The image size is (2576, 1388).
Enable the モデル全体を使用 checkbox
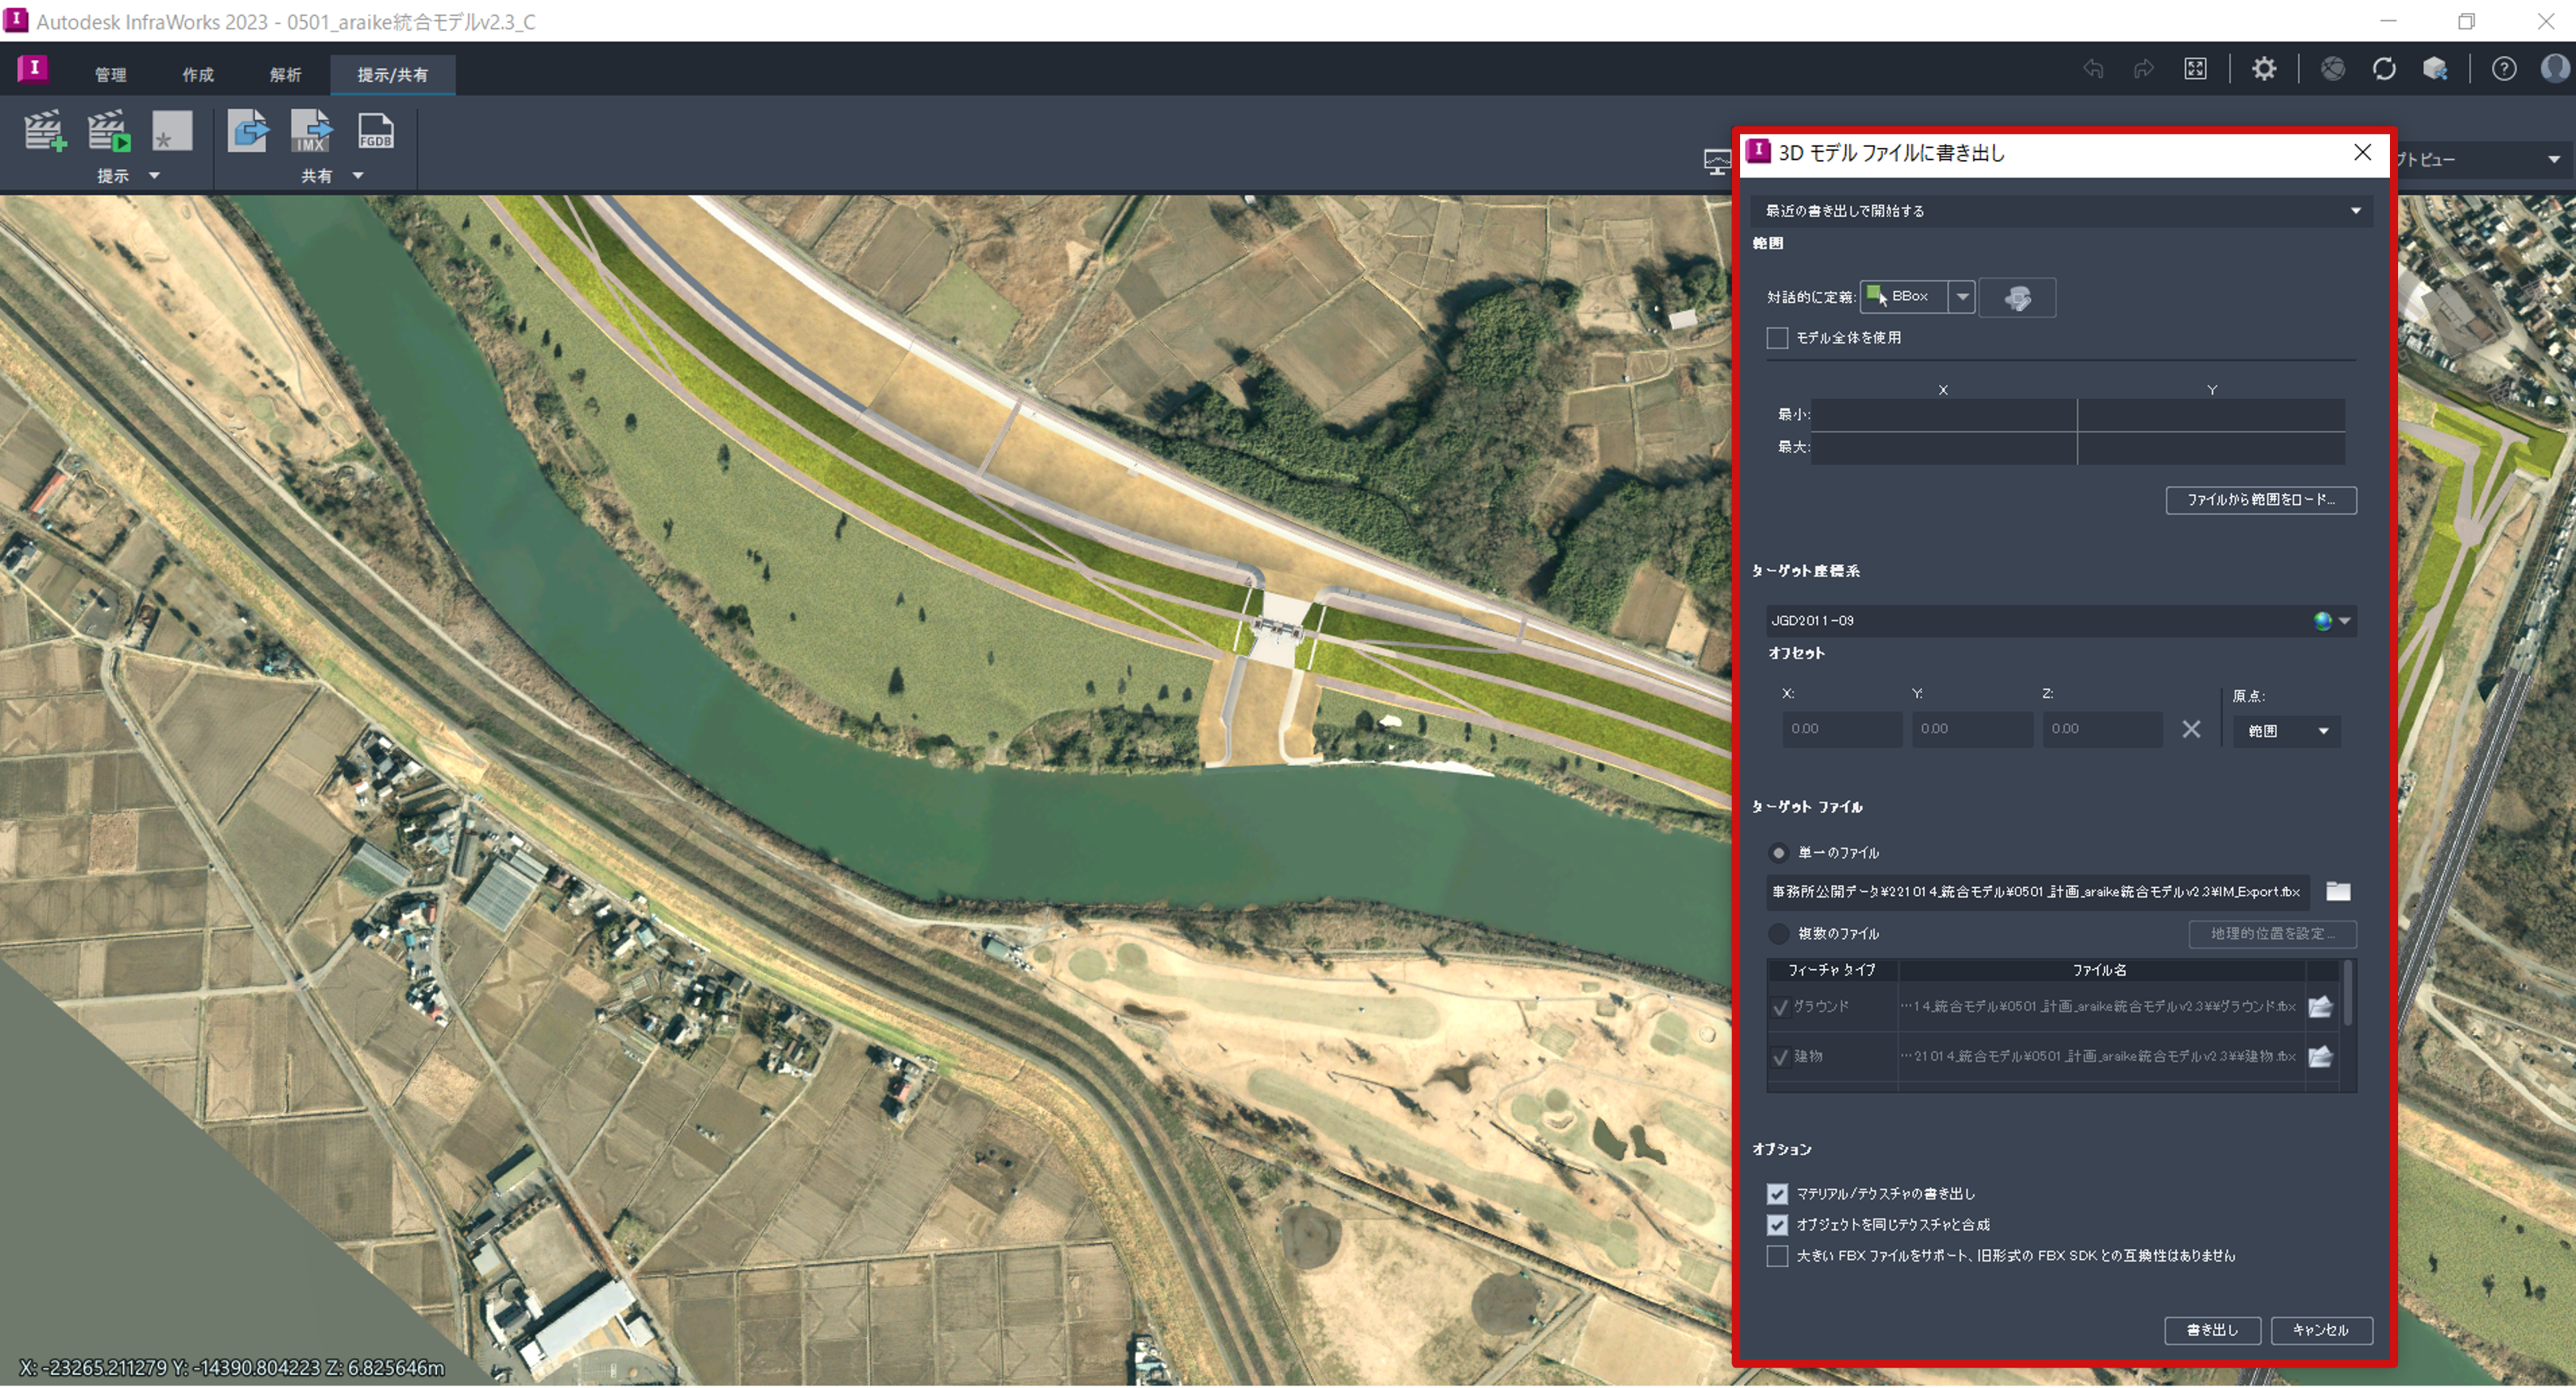pyautogui.click(x=1777, y=338)
